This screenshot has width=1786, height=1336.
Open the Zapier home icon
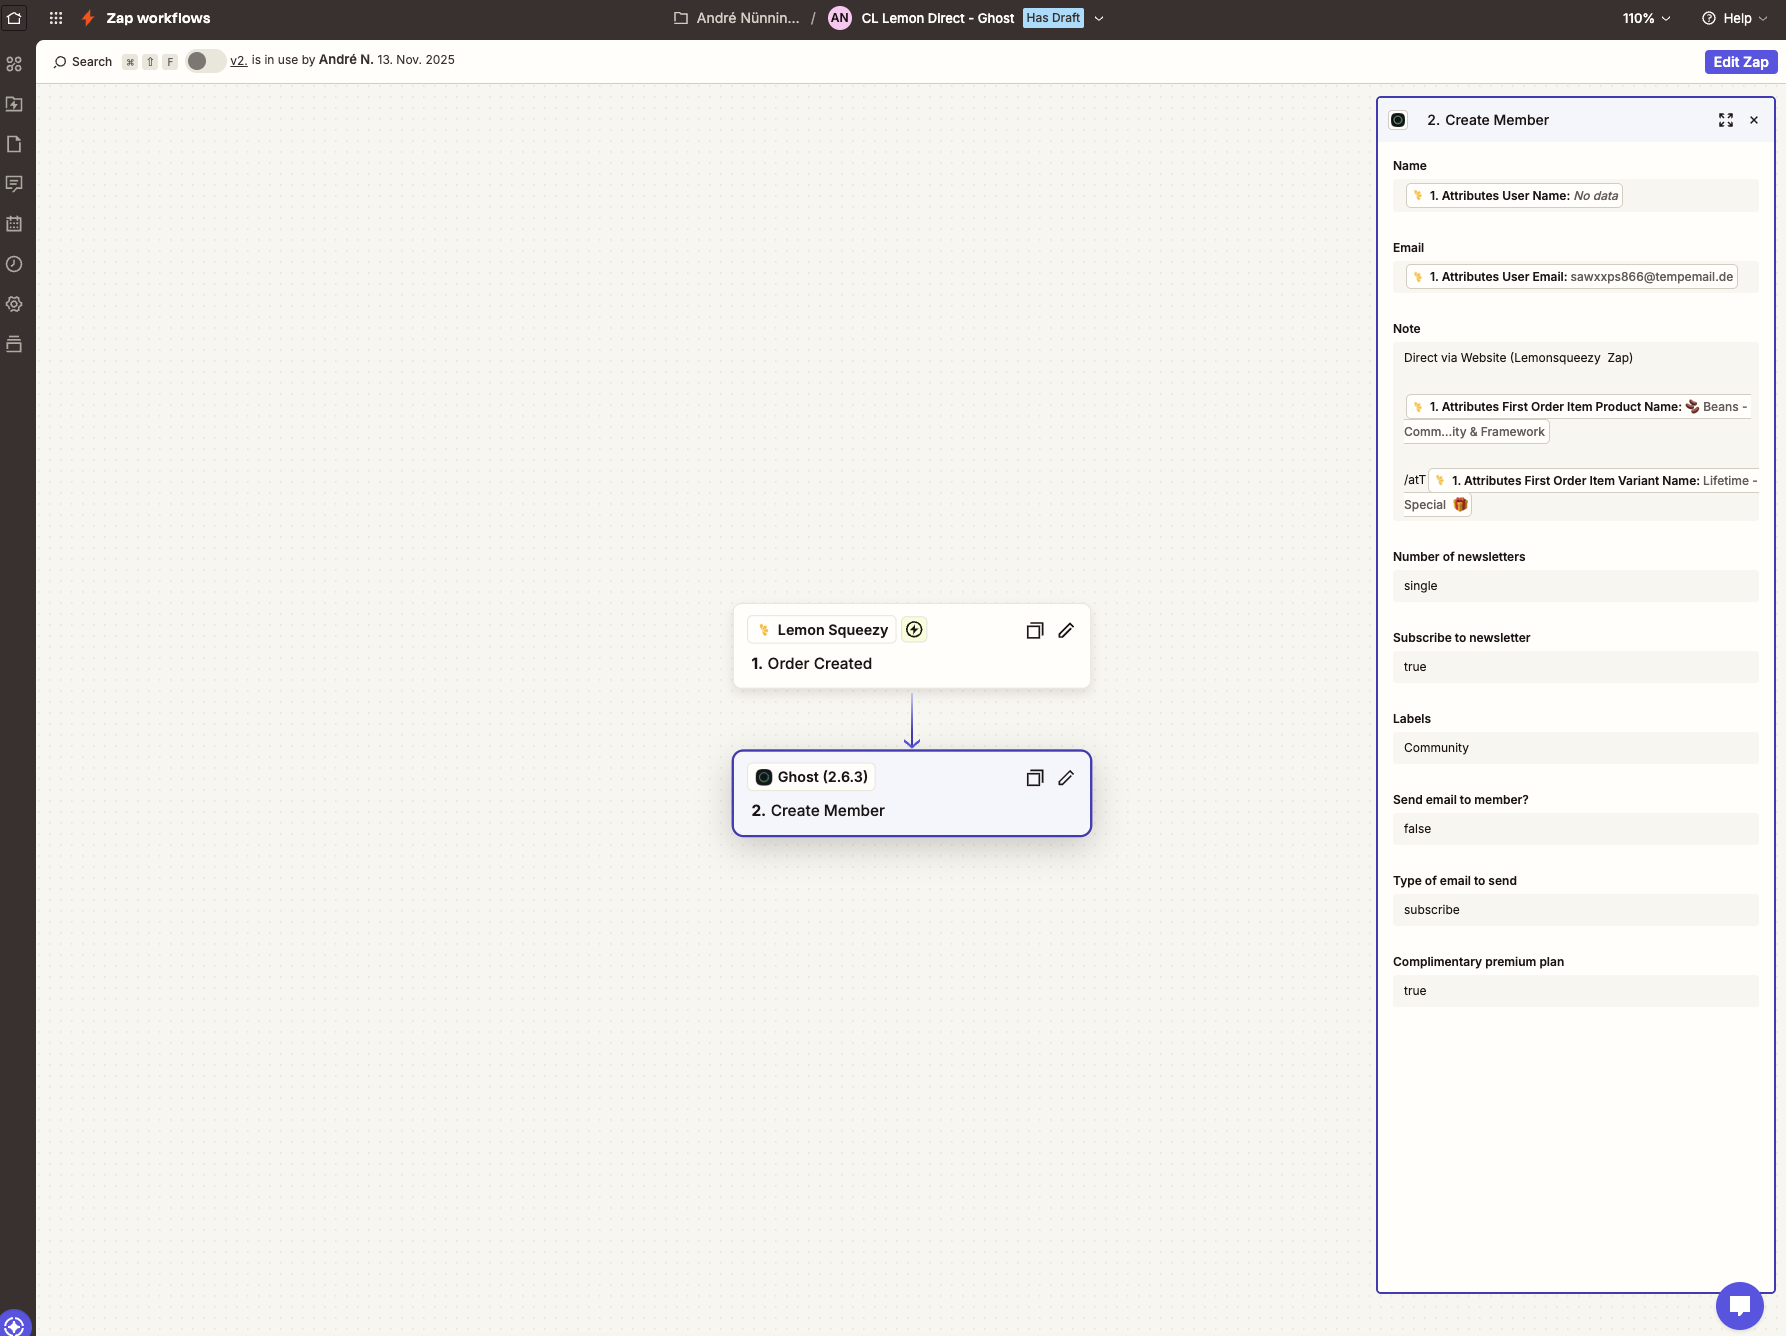click(14, 18)
